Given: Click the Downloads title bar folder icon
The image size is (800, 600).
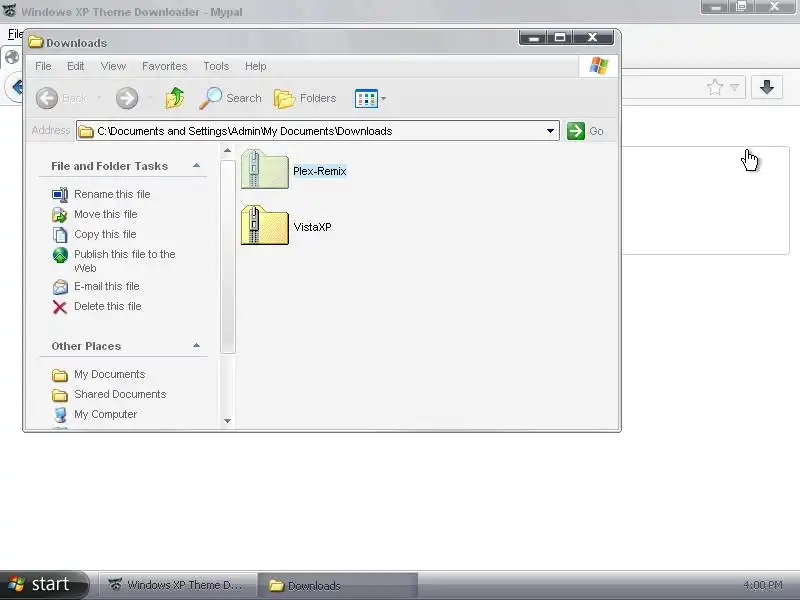Looking at the screenshot, I should tap(36, 42).
